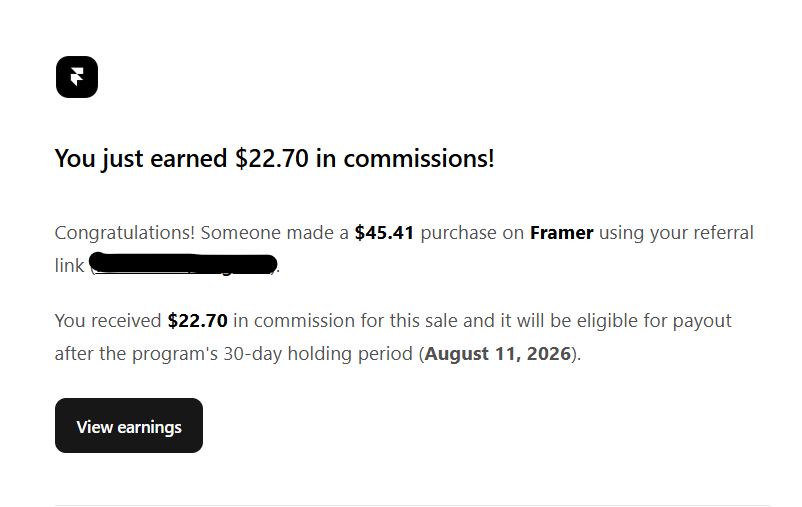The width and height of the screenshot is (802, 507).
Task: Select the $45.41 purchase amount
Action: pyautogui.click(x=384, y=233)
